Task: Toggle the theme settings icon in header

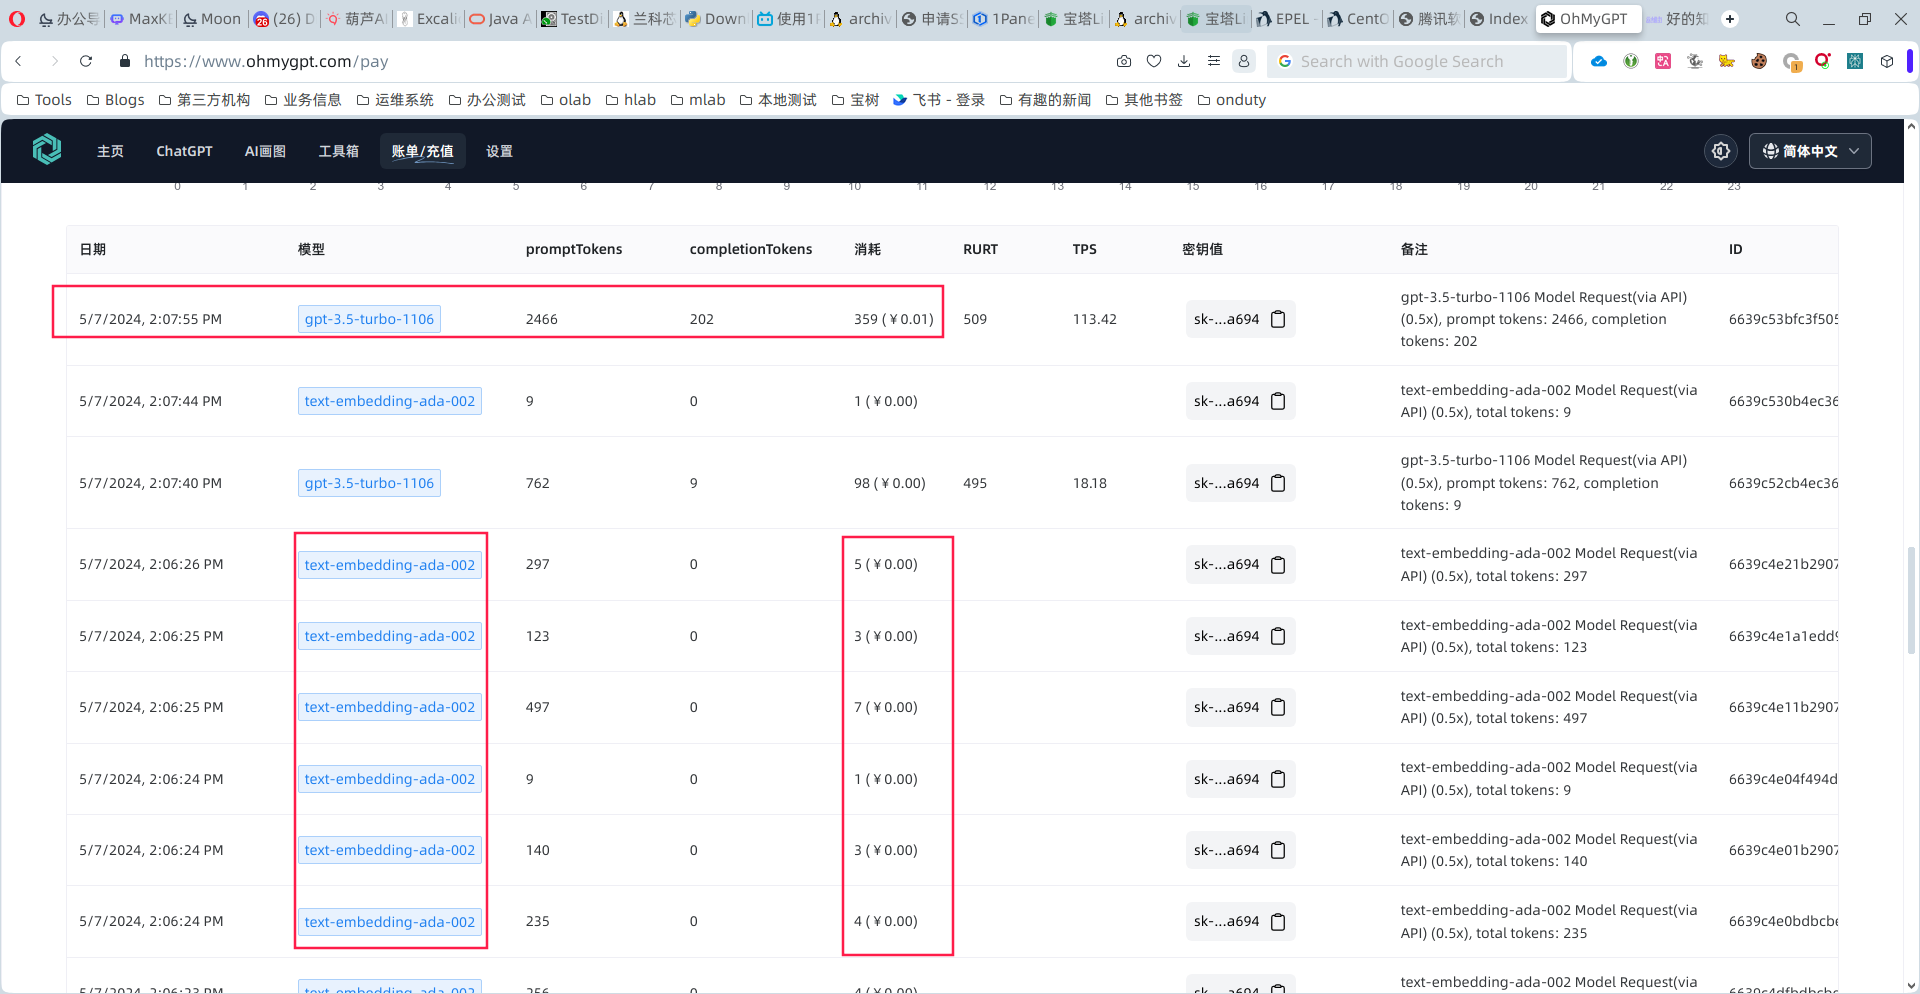Action: pyautogui.click(x=1720, y=151)
